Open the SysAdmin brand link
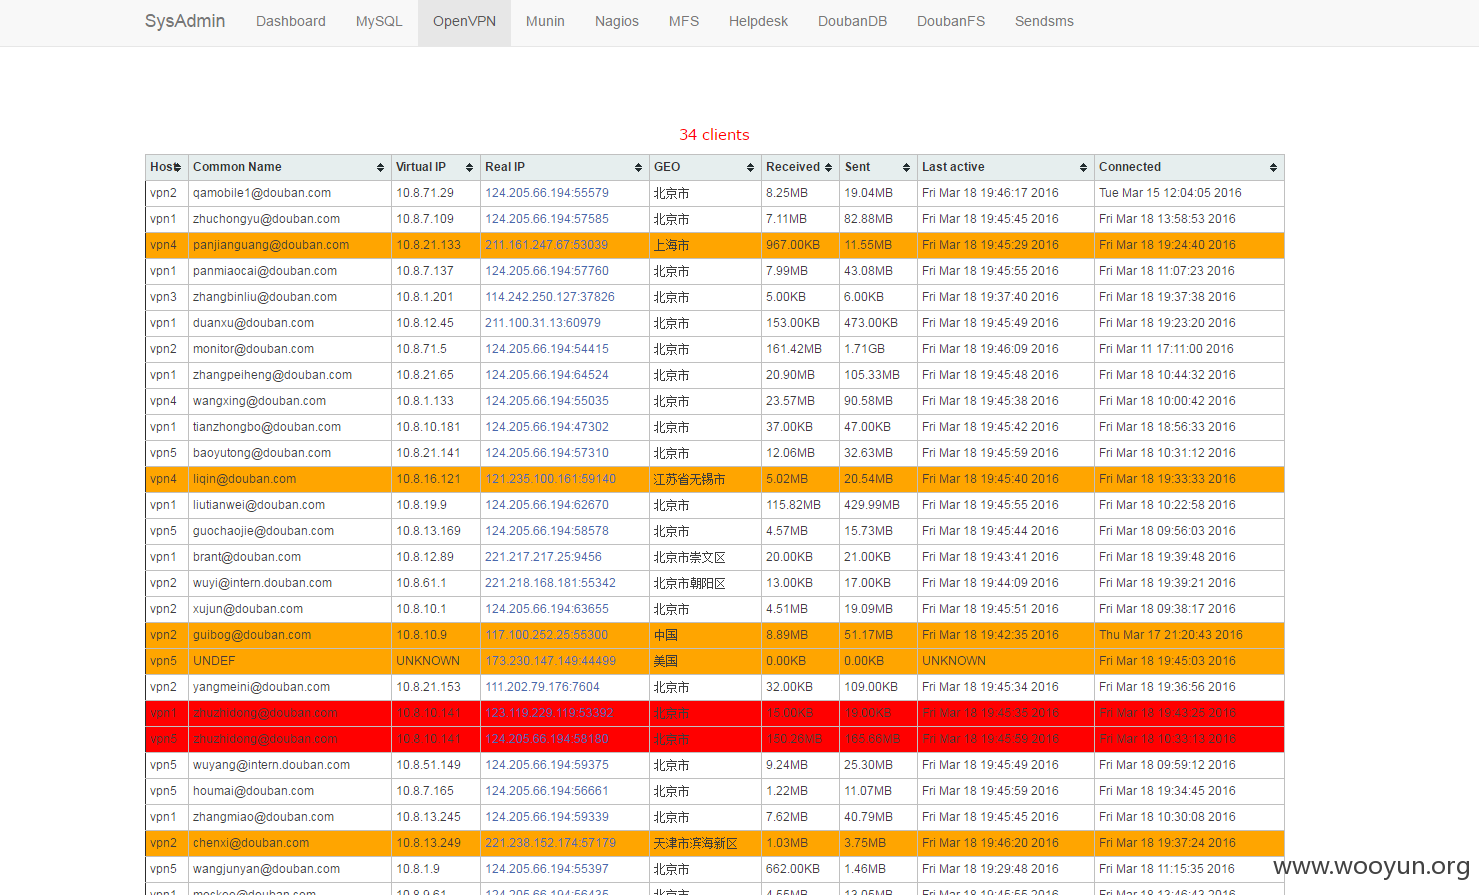1479x895 pixels. (x=185, y=21)
